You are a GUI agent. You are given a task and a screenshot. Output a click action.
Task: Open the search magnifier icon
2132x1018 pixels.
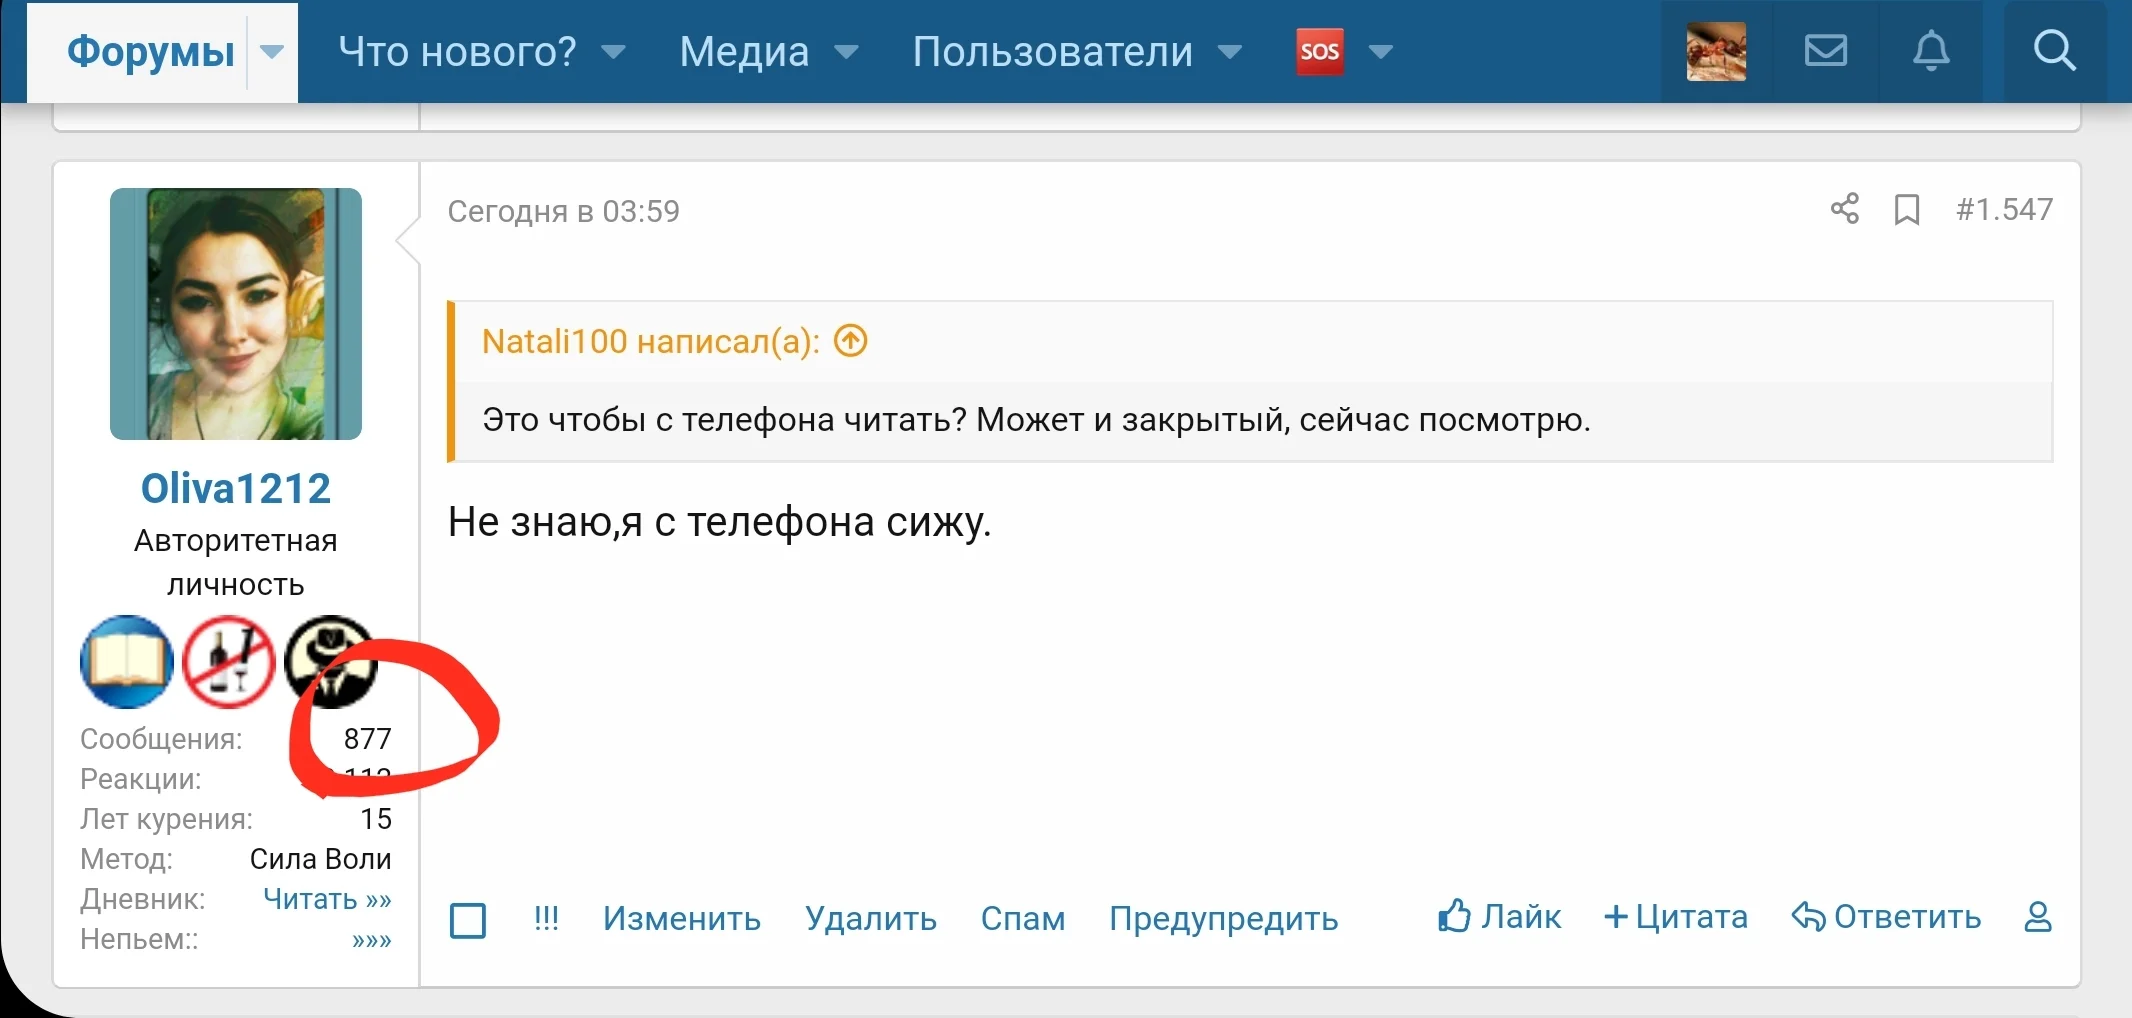tap(2056, 51)
